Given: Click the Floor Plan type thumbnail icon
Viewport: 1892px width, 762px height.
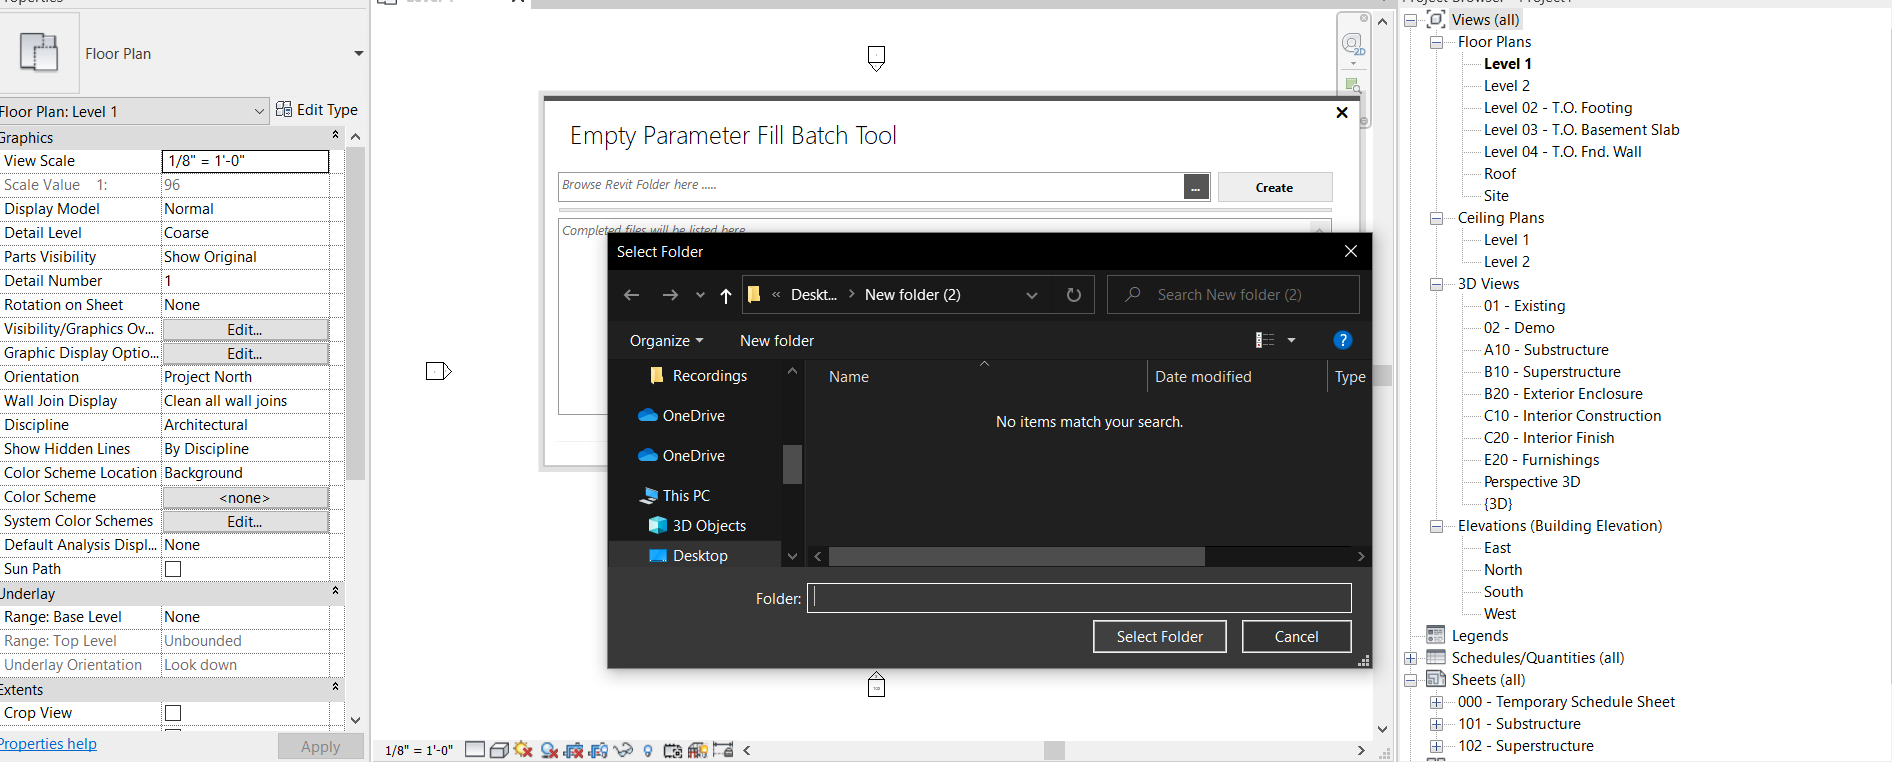Looking at the screenshot, I should [x=40, y=53].
